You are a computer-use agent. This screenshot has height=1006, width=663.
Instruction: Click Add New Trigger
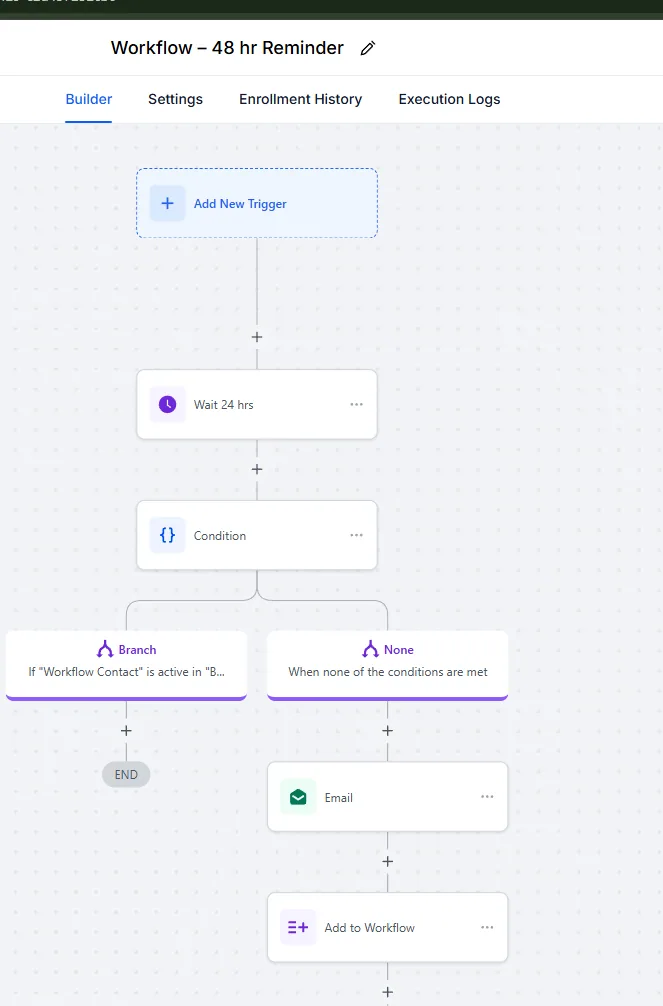(257, 203)
